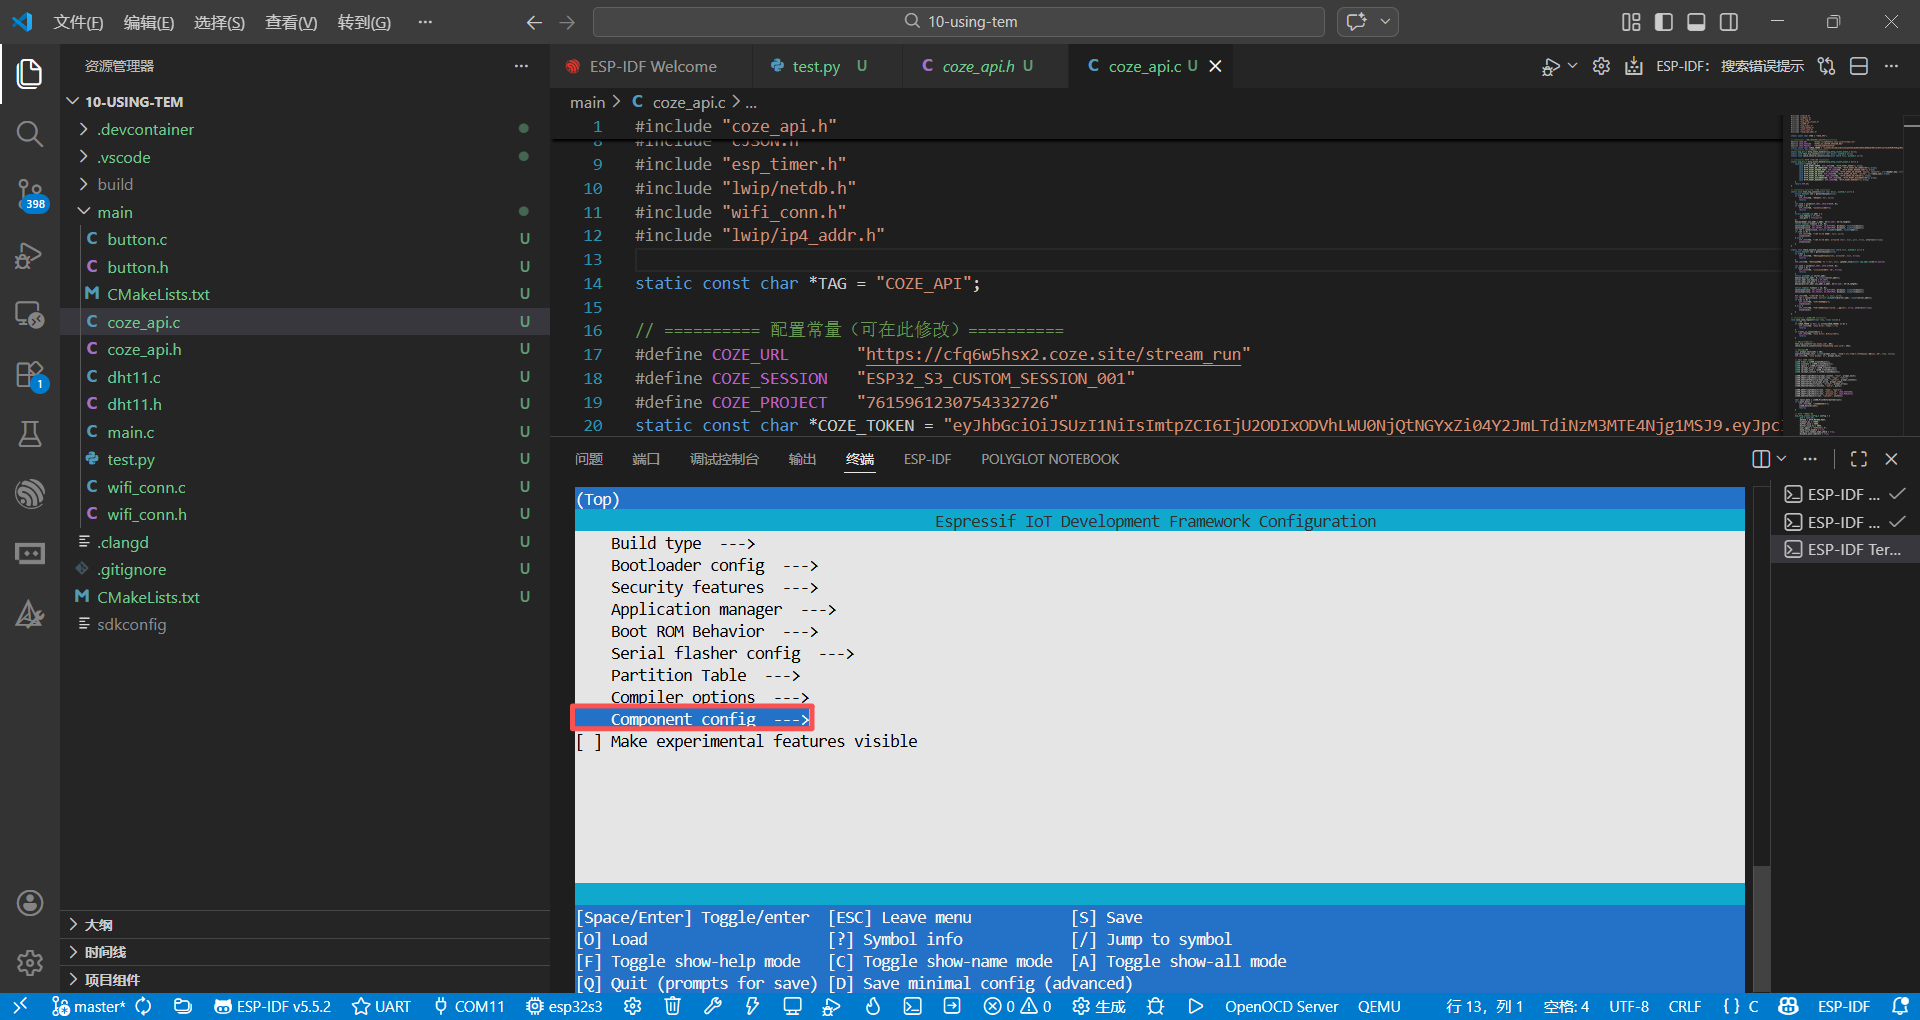Click the notification bell in status bar

[1901, 1006]
